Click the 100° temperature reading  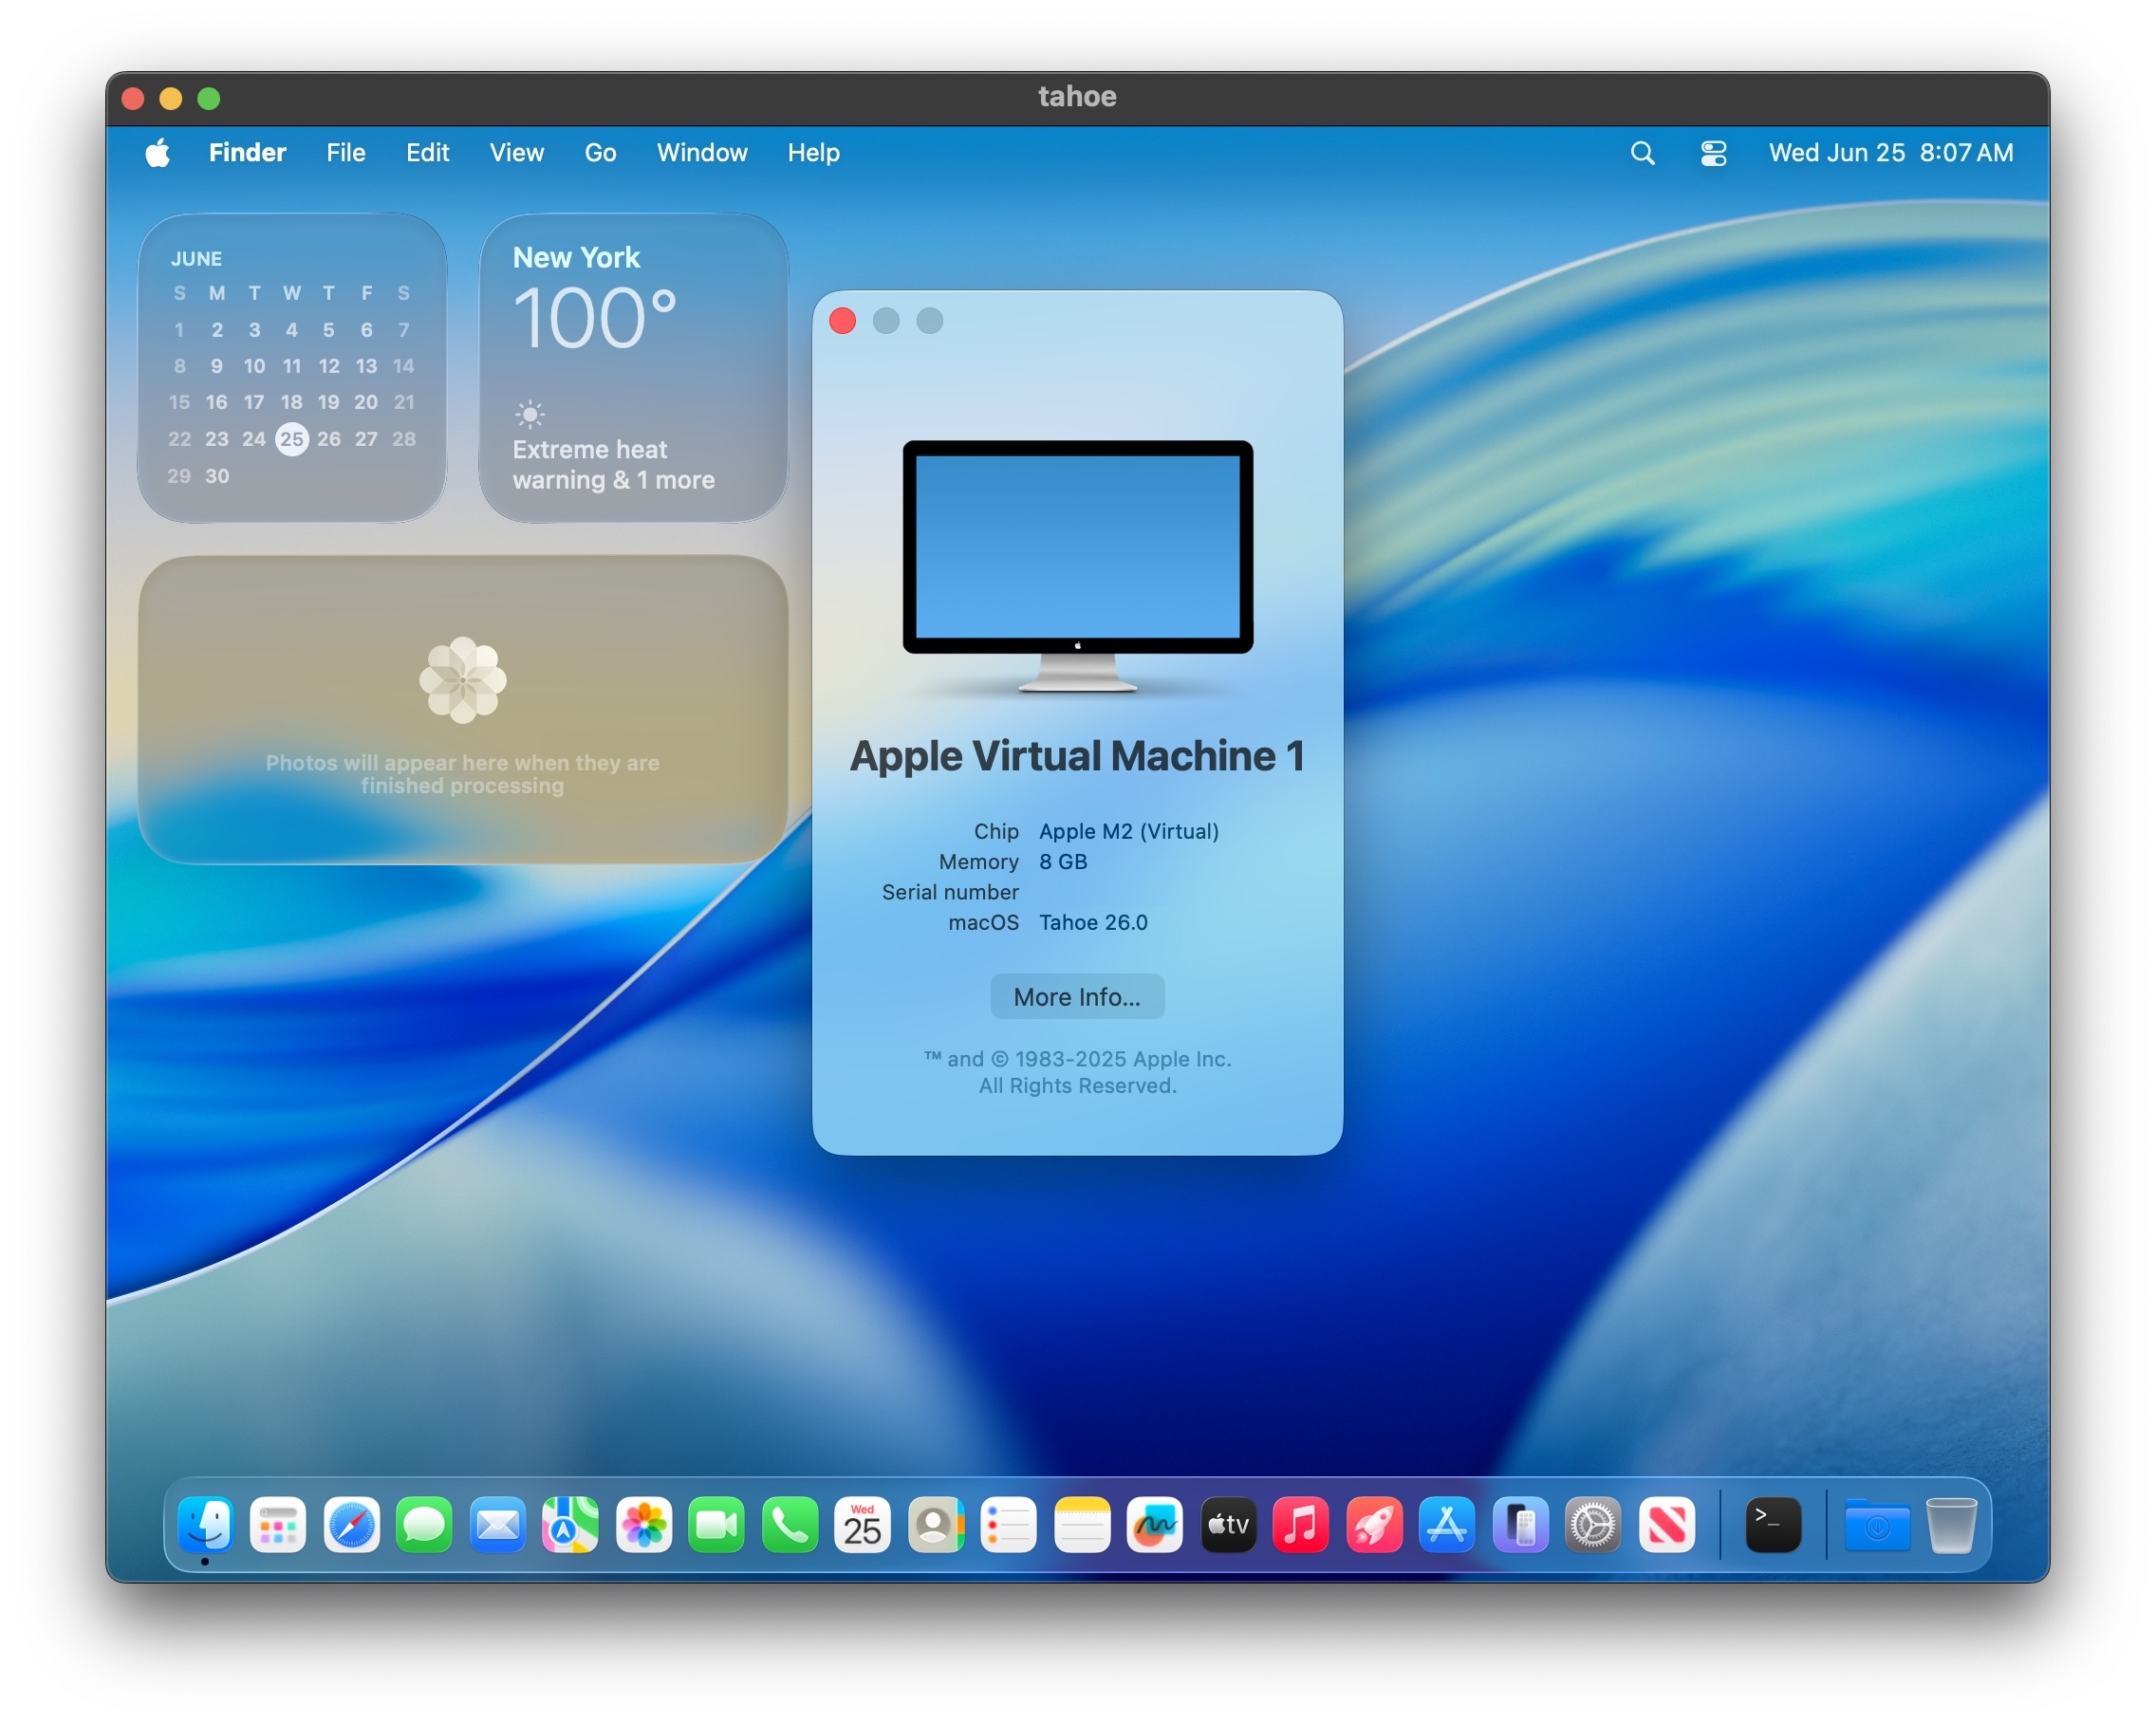(x=595, y=319)
